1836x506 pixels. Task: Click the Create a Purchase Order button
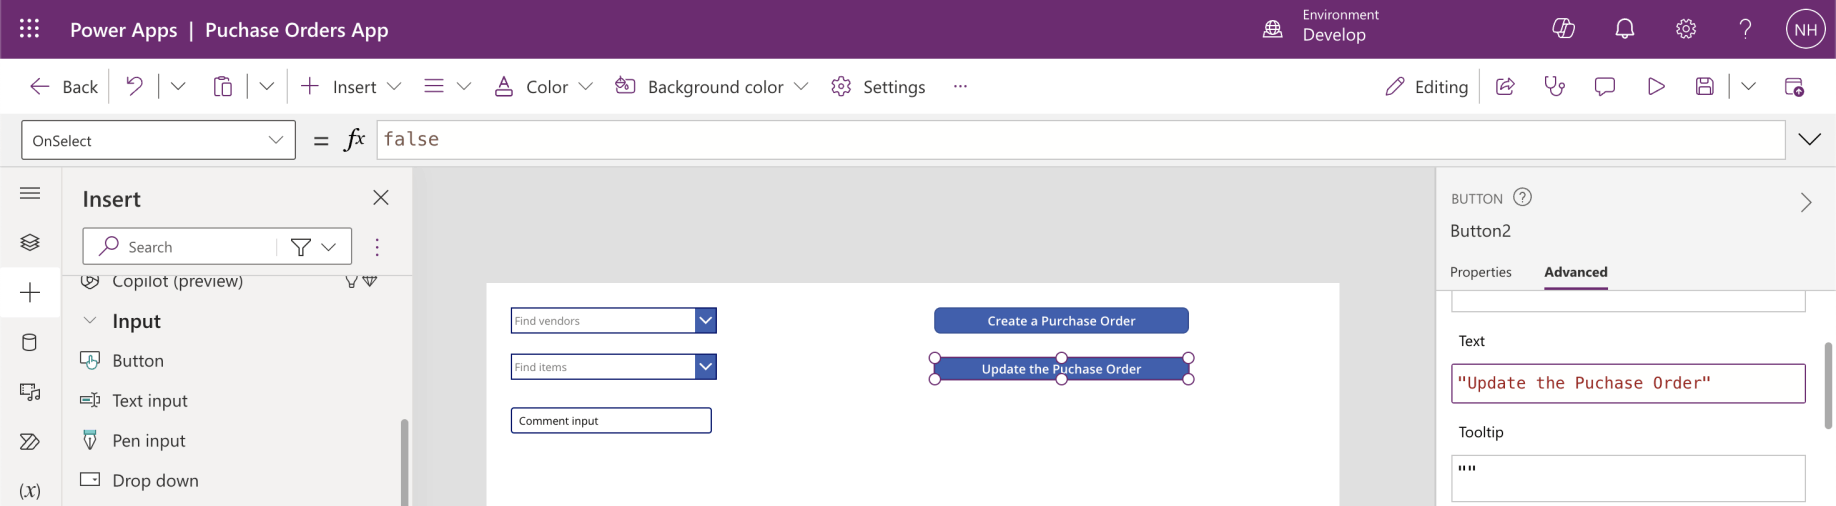click(1061, 321)
